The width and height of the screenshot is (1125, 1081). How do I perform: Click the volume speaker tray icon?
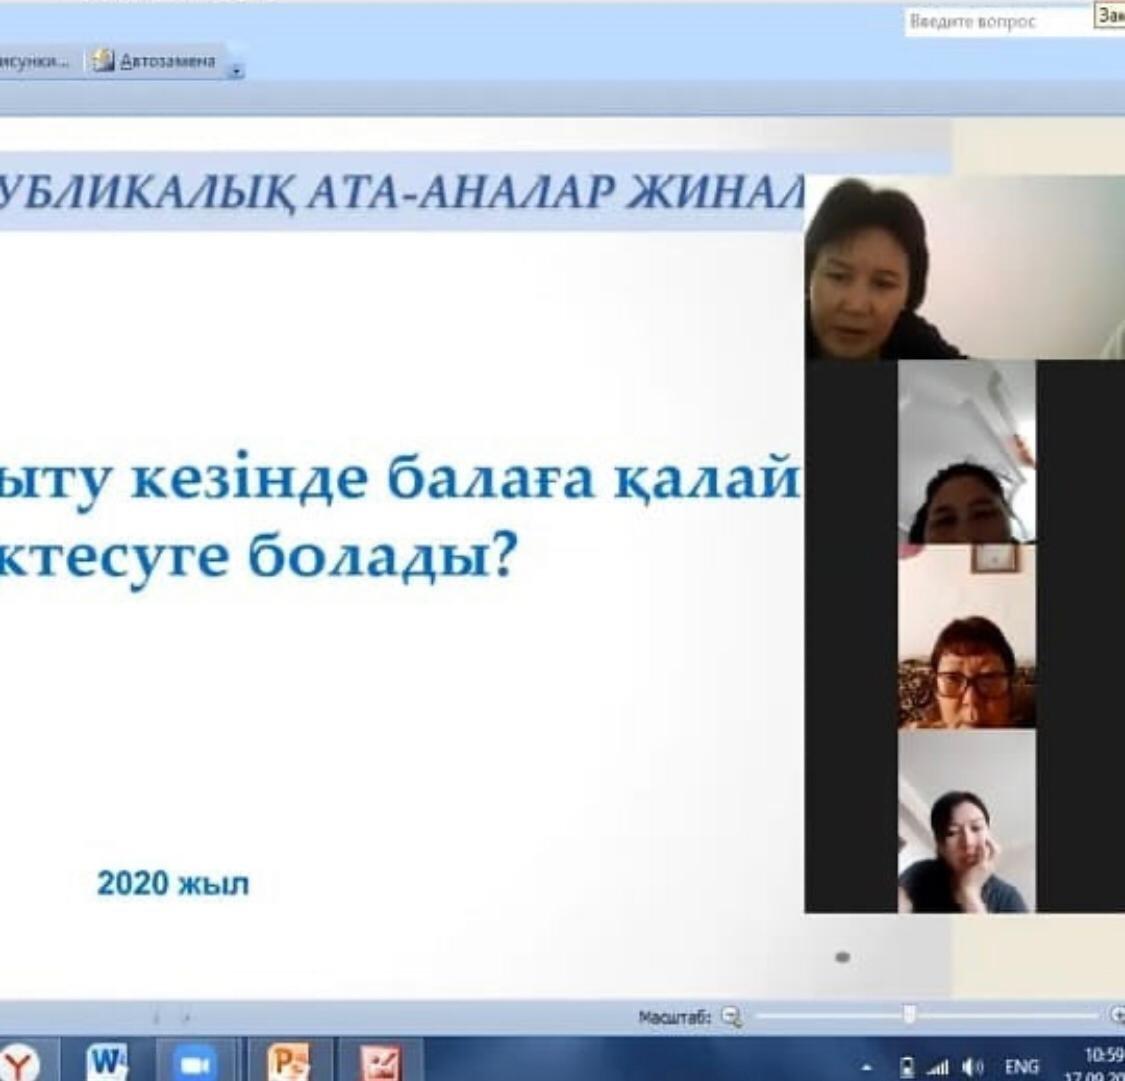[970, 1067]
